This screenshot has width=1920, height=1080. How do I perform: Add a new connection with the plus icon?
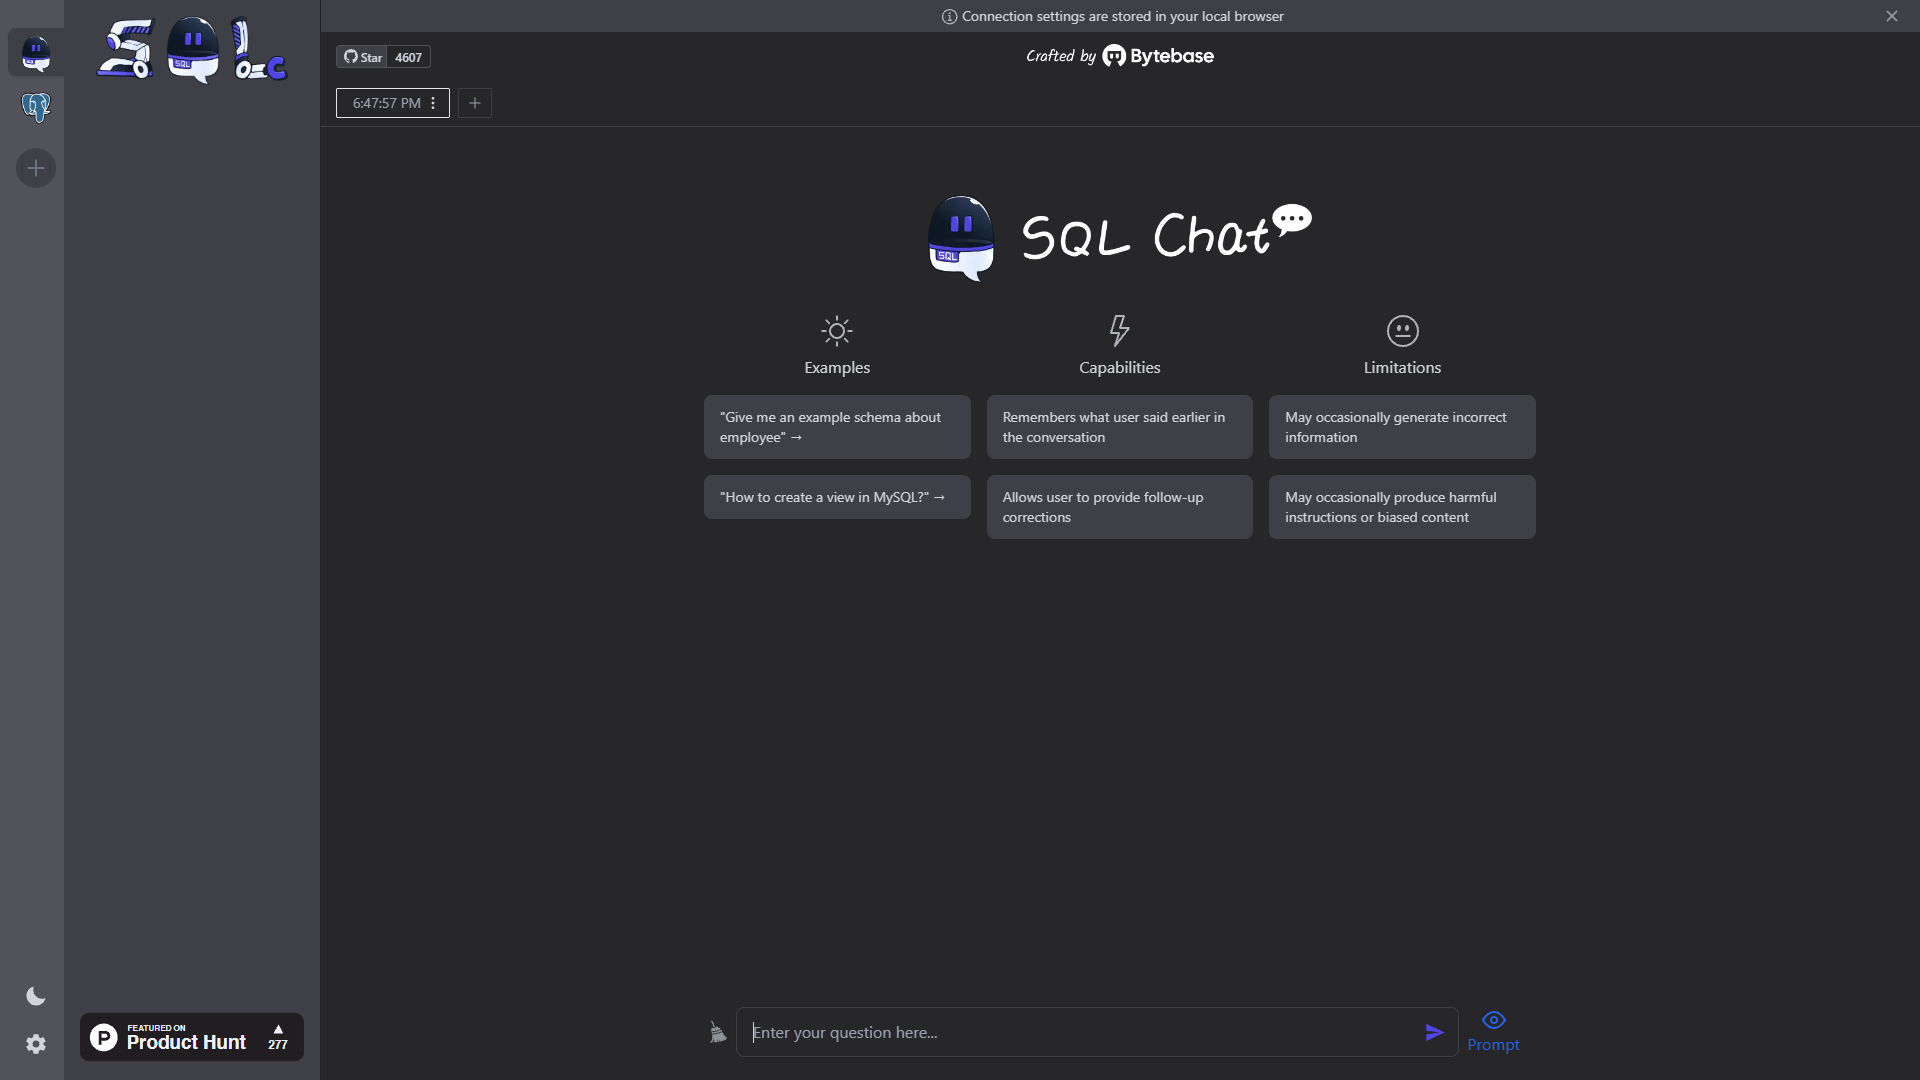(x=35, y=168)
